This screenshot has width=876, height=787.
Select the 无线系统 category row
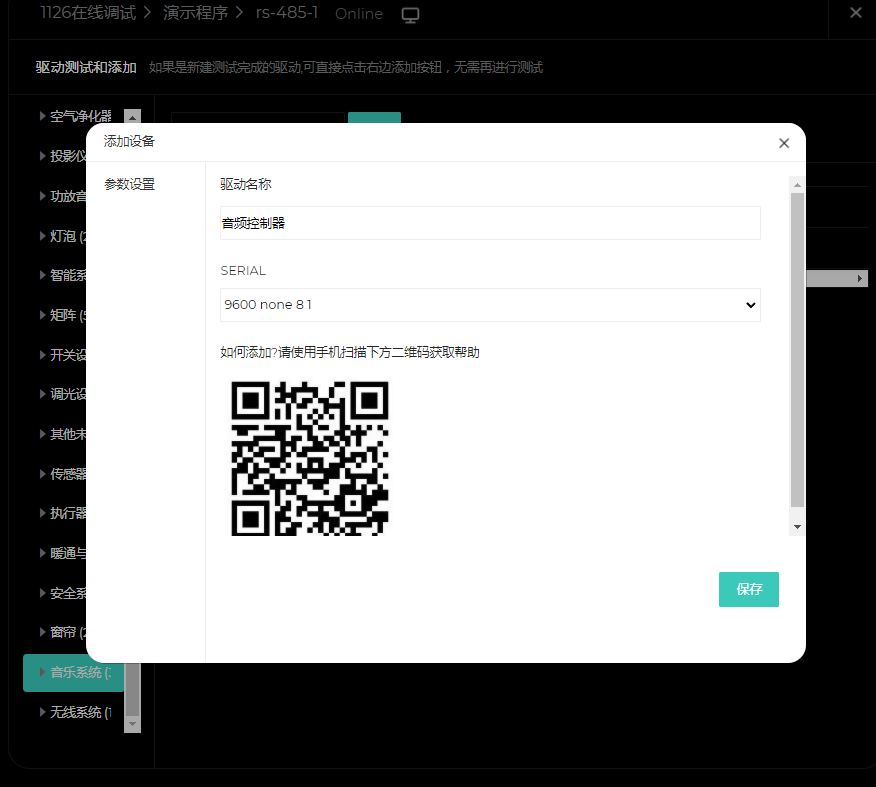(x=74, y=712)
